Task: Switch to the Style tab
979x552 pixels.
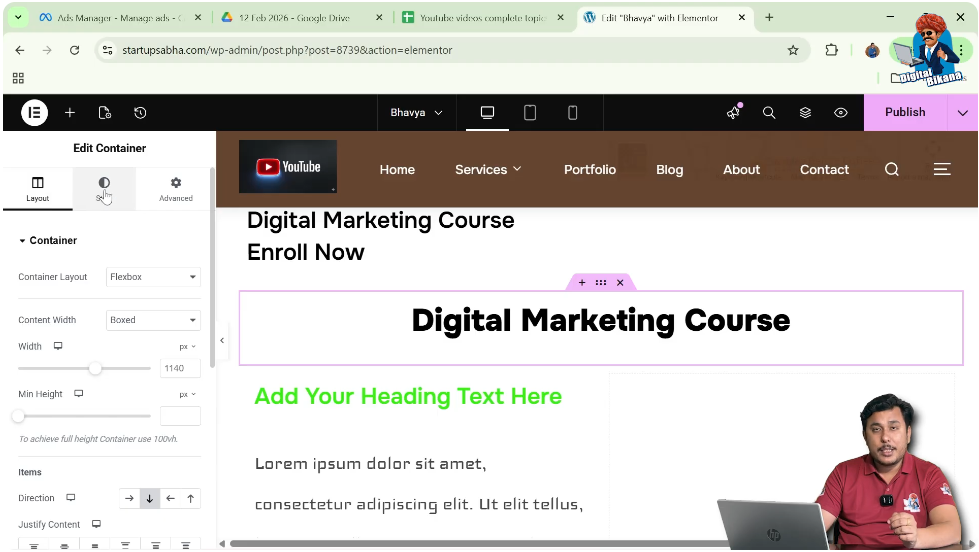Action: 104,189
